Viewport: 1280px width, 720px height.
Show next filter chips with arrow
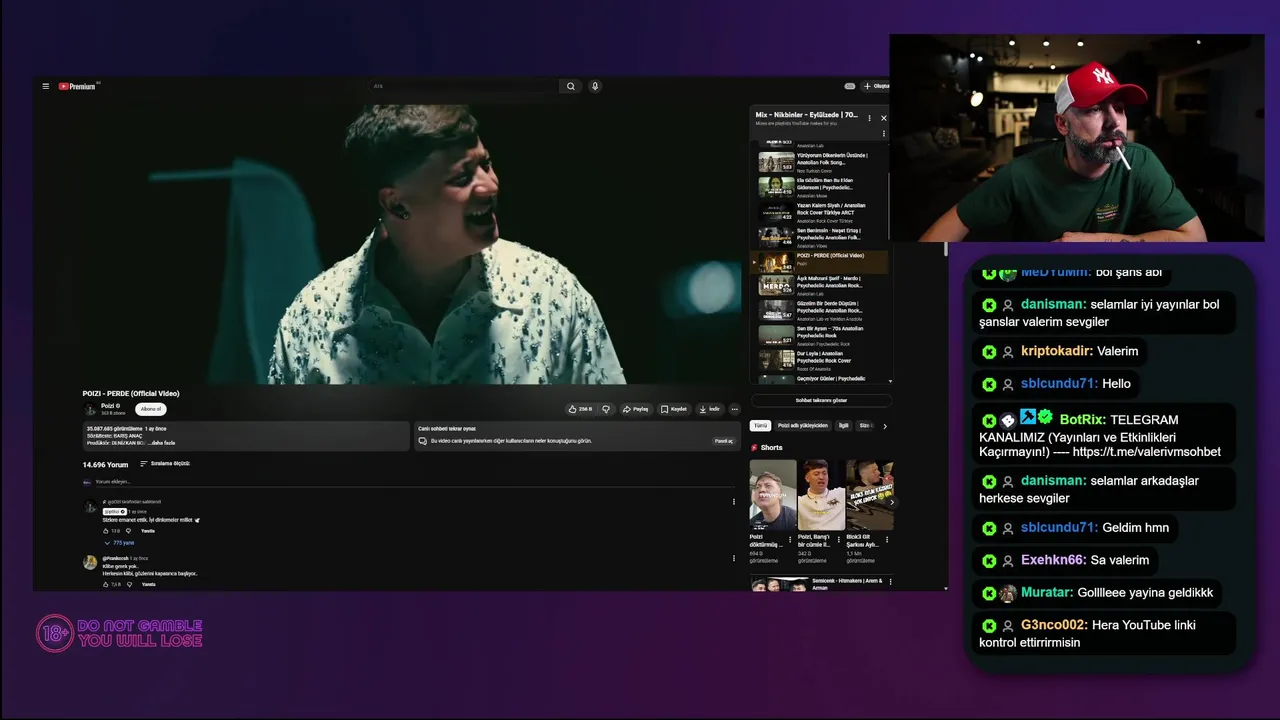point(885,426)
